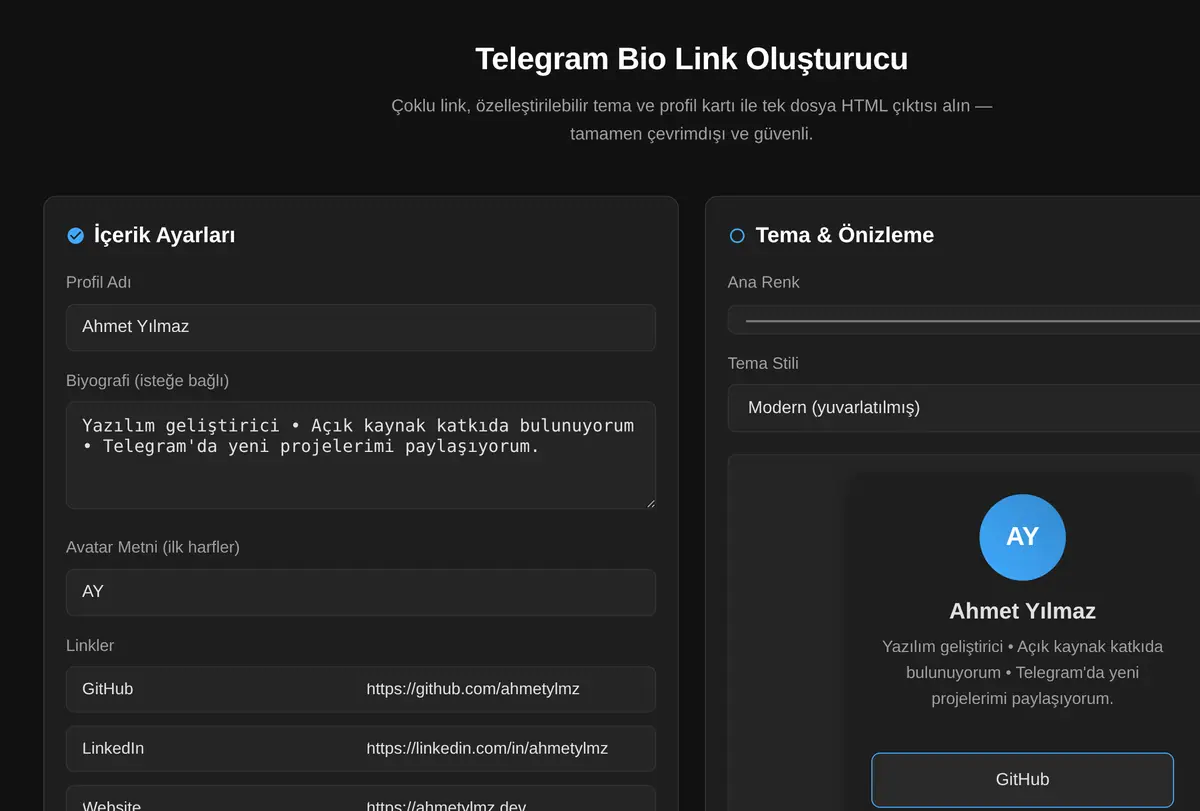The image size is (1200, 811).
Task: Click the page title Telegram Bio Link Oluşturucu
Action: pos(692,59)
